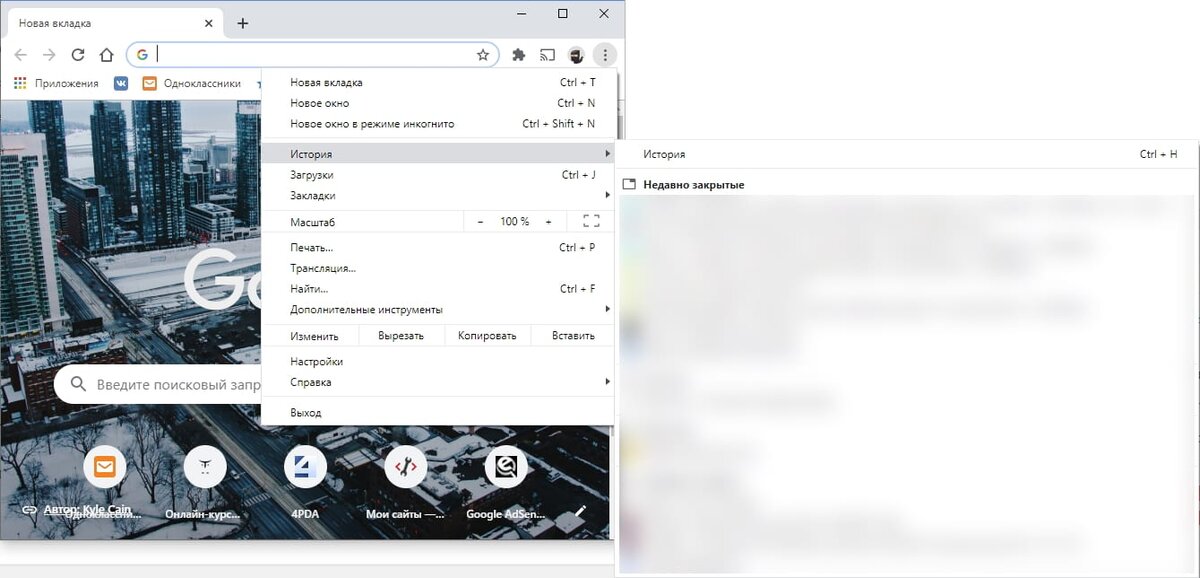Open the home page icon
This screenshot has height=578, width=1200.
[107, 55]
